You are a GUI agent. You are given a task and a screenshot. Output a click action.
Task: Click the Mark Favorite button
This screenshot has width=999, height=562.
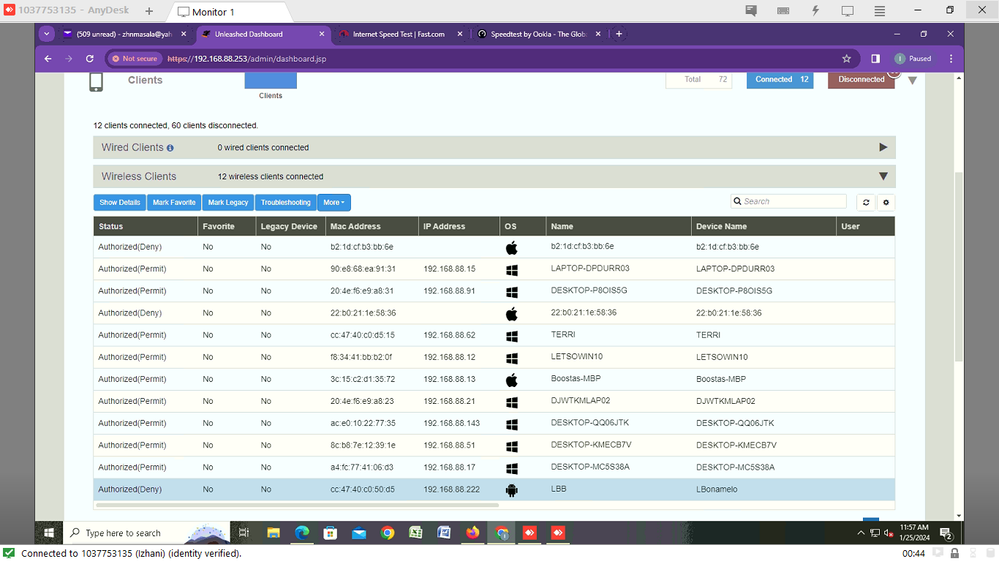click(174, 202)
